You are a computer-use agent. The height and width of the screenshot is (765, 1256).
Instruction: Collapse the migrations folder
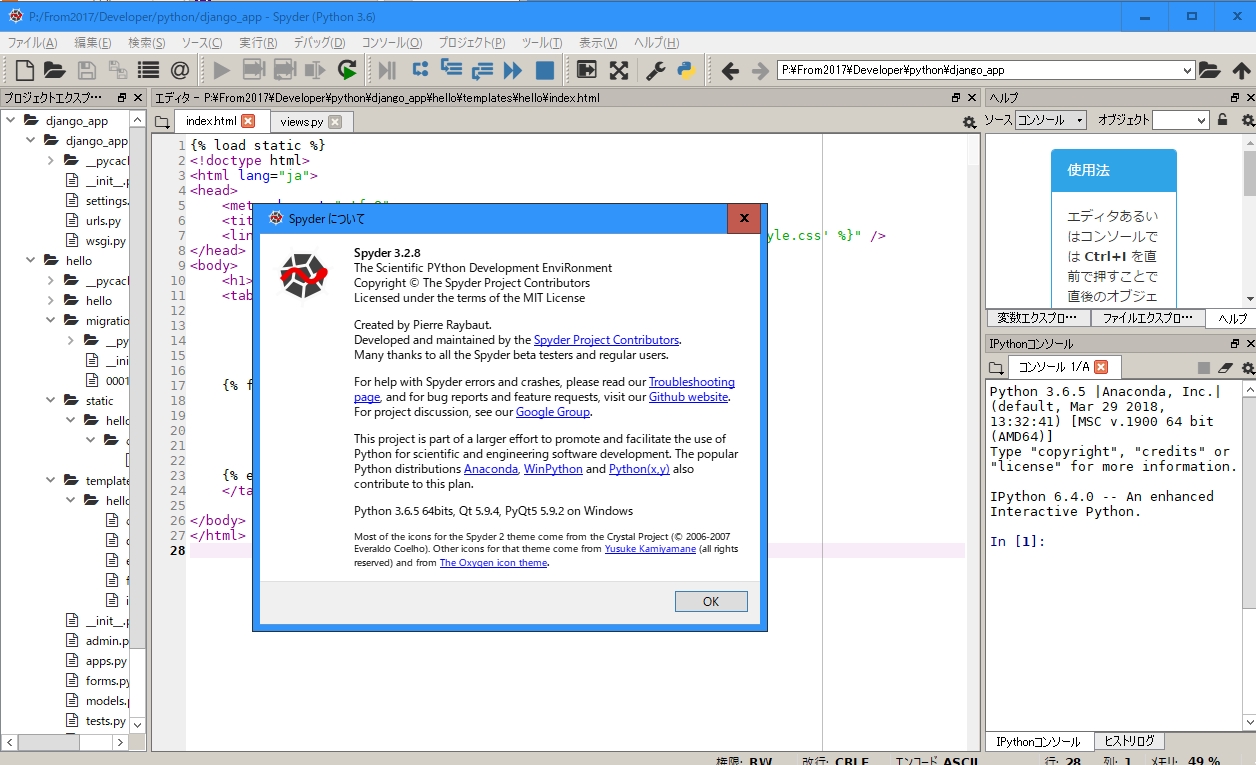point(51,320)
